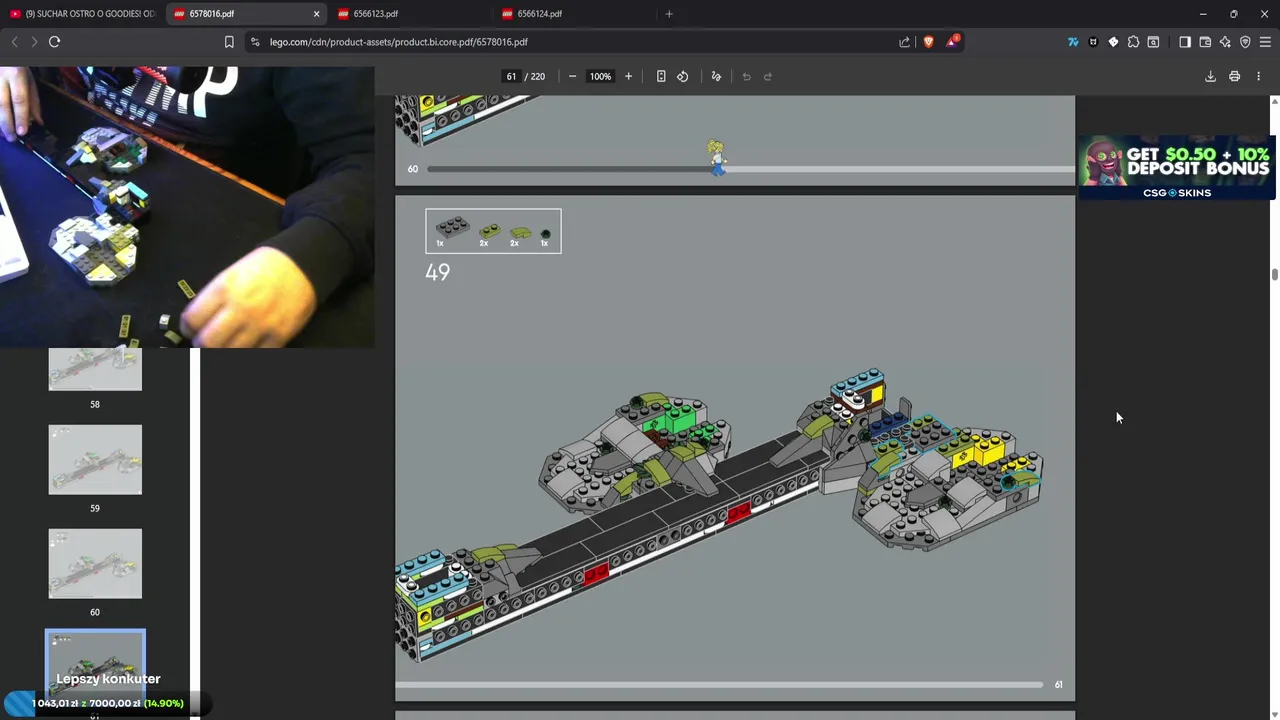1280x720 pixels.
Task: Open Brave Rewards triangle icon
Action: tap(952, 42)
